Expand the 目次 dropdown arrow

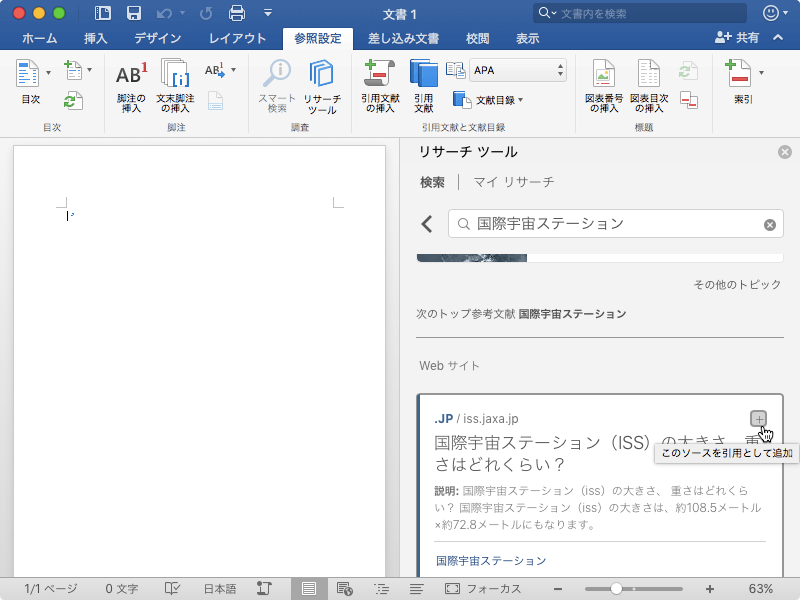click(x=48, y=72)
